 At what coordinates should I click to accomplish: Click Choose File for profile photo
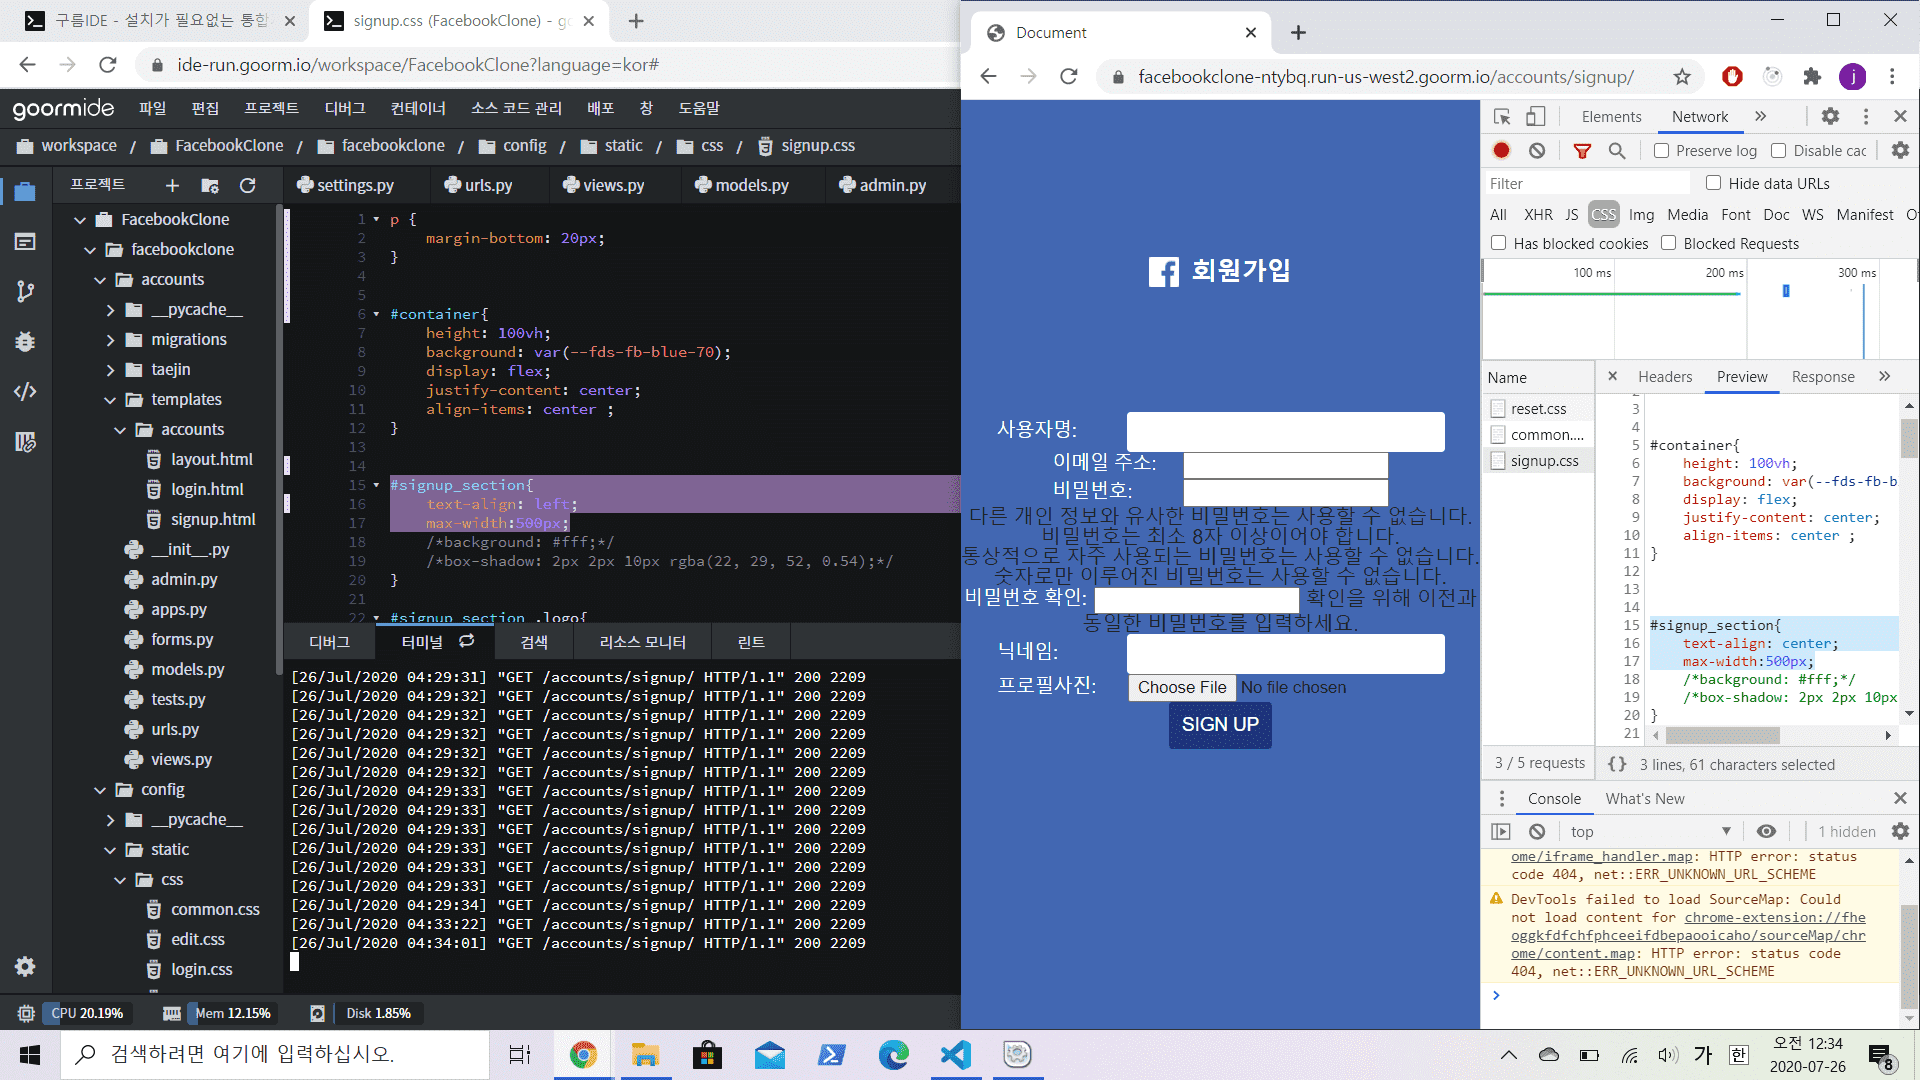point(1182,687)
